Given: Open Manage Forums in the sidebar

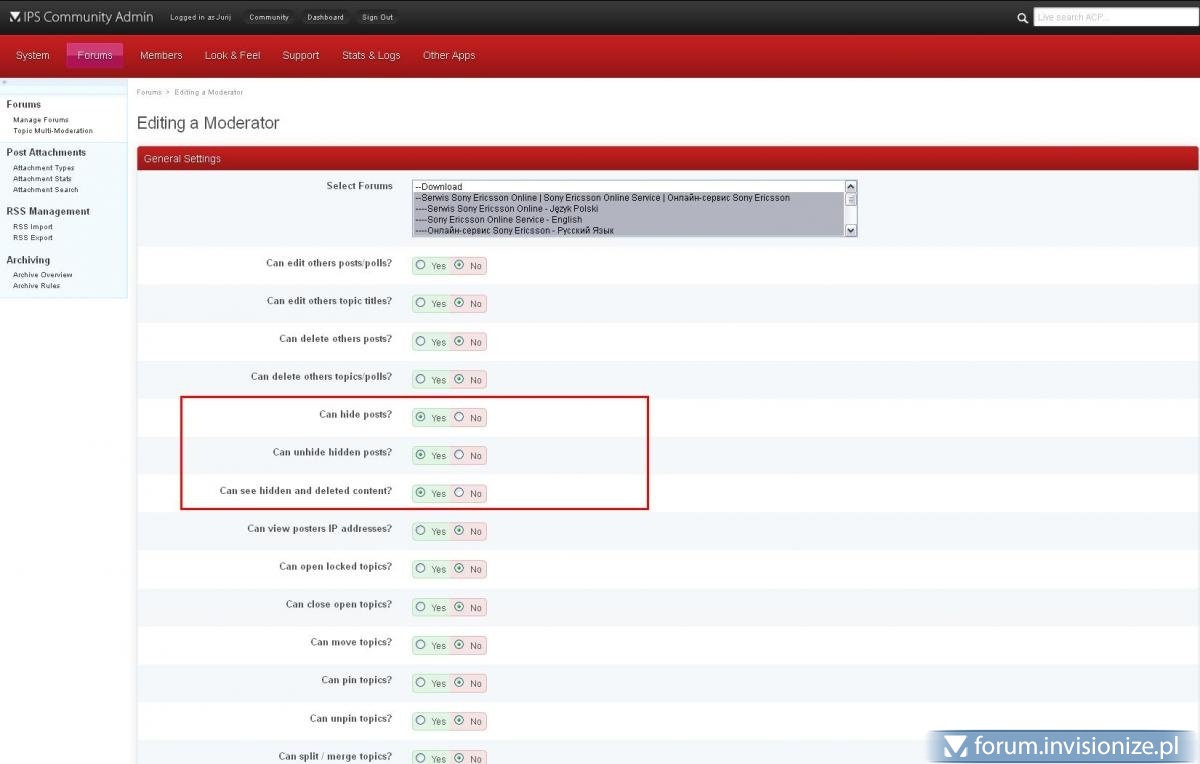Looking at the screenshot, I should (x=41, y=120).
